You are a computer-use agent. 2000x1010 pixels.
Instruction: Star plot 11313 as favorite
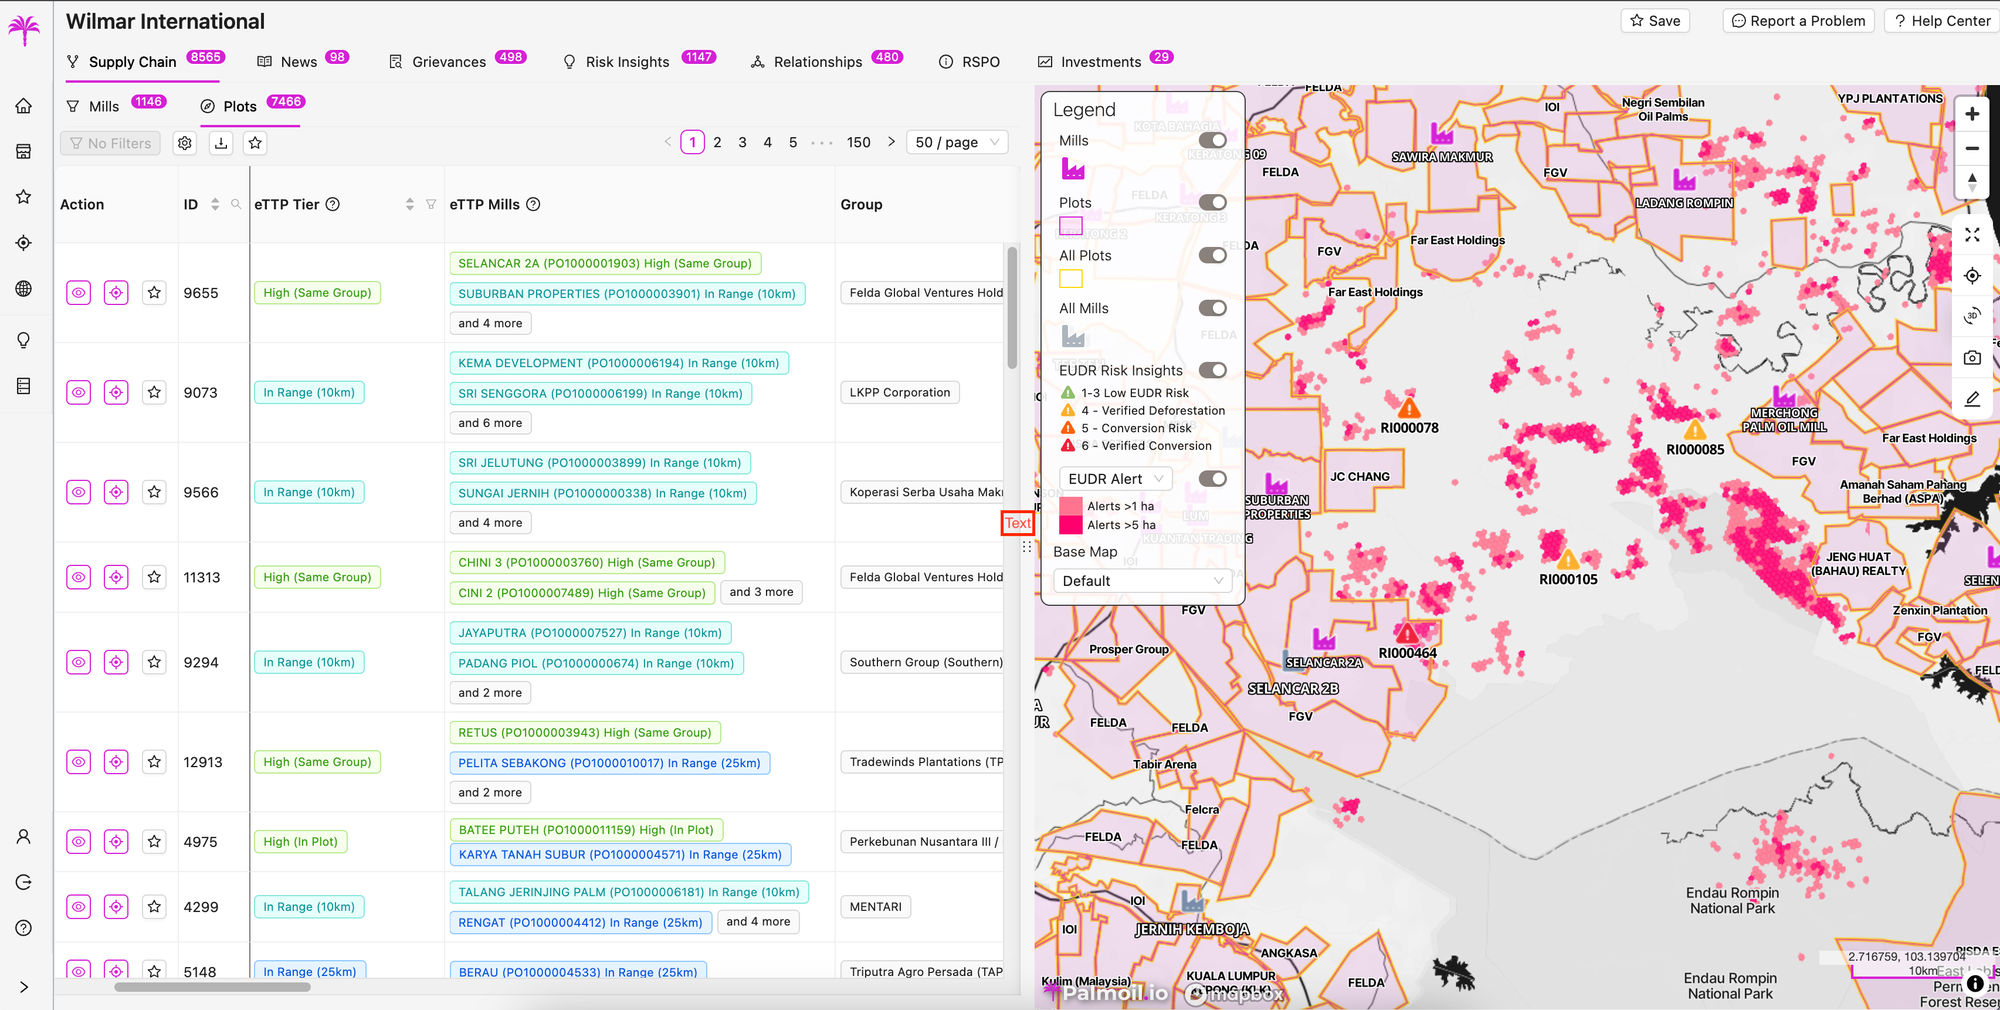click(x=154, y=577)
